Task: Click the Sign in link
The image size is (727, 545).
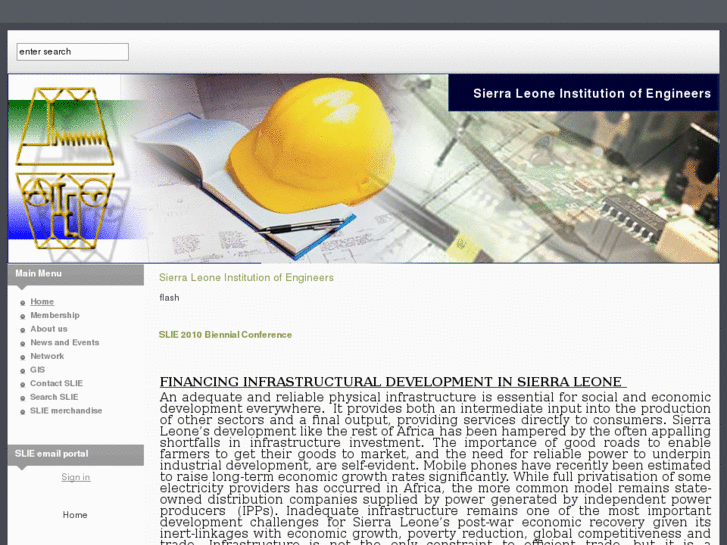Action: tap(76, 477)
